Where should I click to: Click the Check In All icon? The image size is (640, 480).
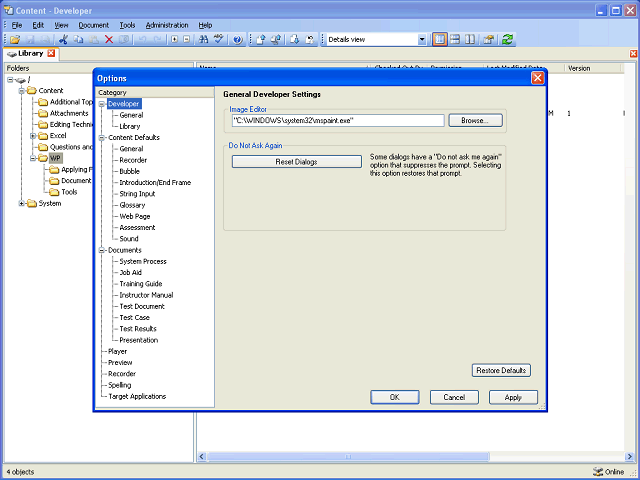(x=276, y=40)
